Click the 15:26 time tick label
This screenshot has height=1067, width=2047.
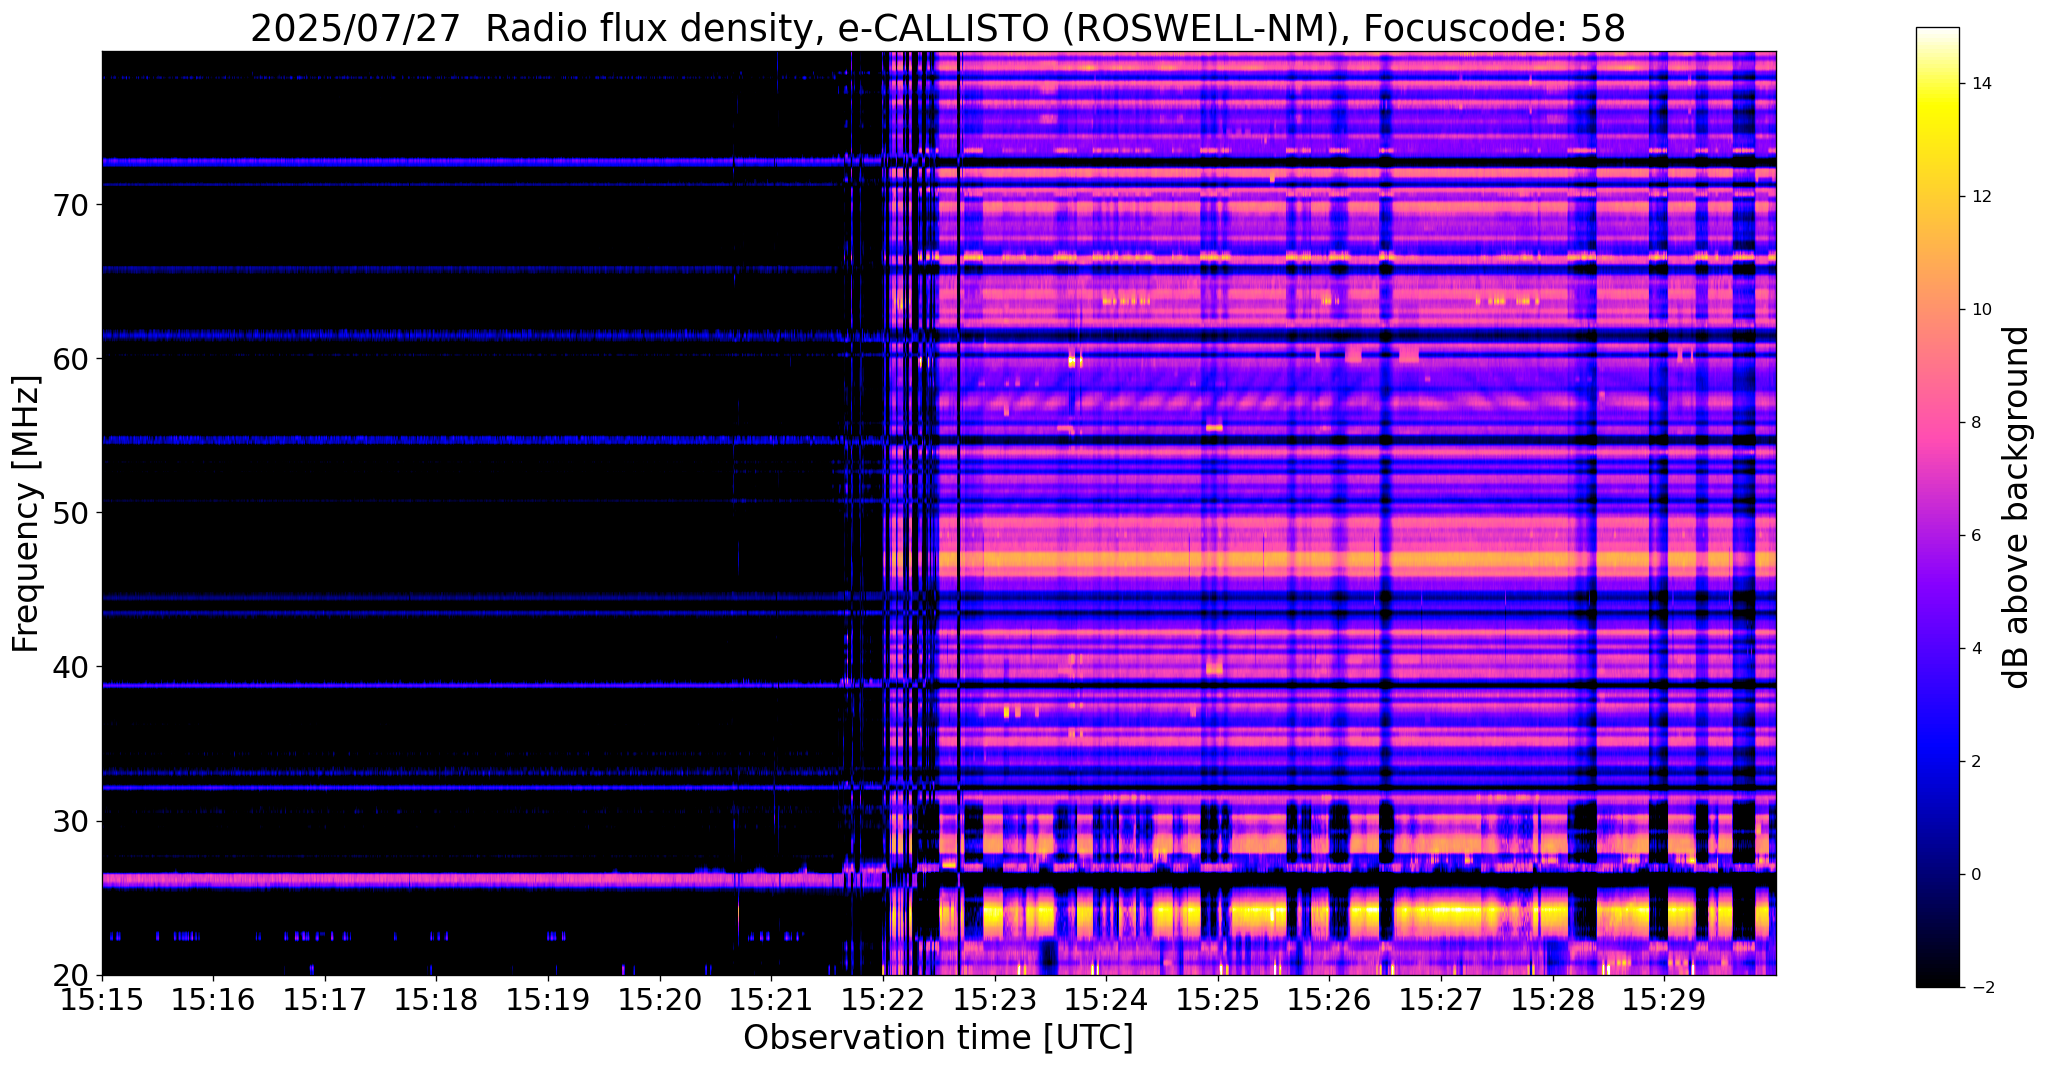click(x=1329, y=999)
